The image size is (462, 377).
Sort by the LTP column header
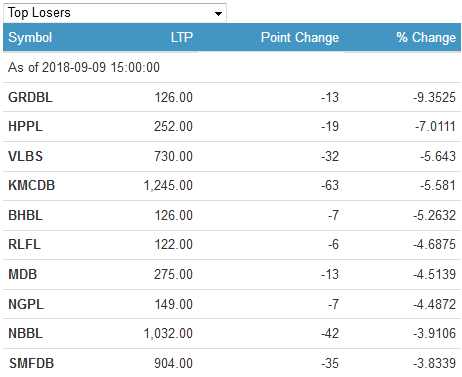click(182, 37)
